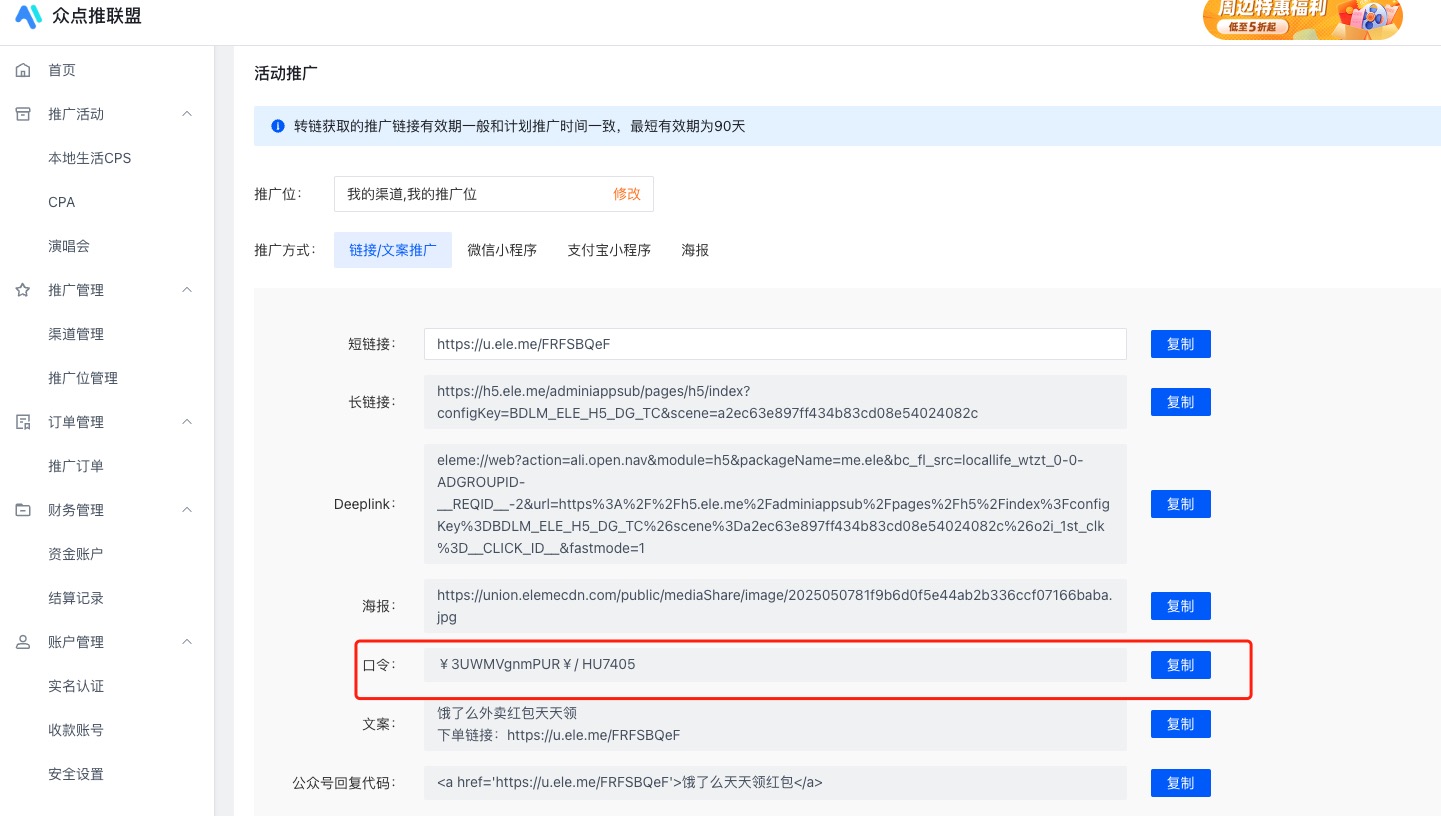Go to 实名认证 page

pyautogui.click(x=76, y=686)
